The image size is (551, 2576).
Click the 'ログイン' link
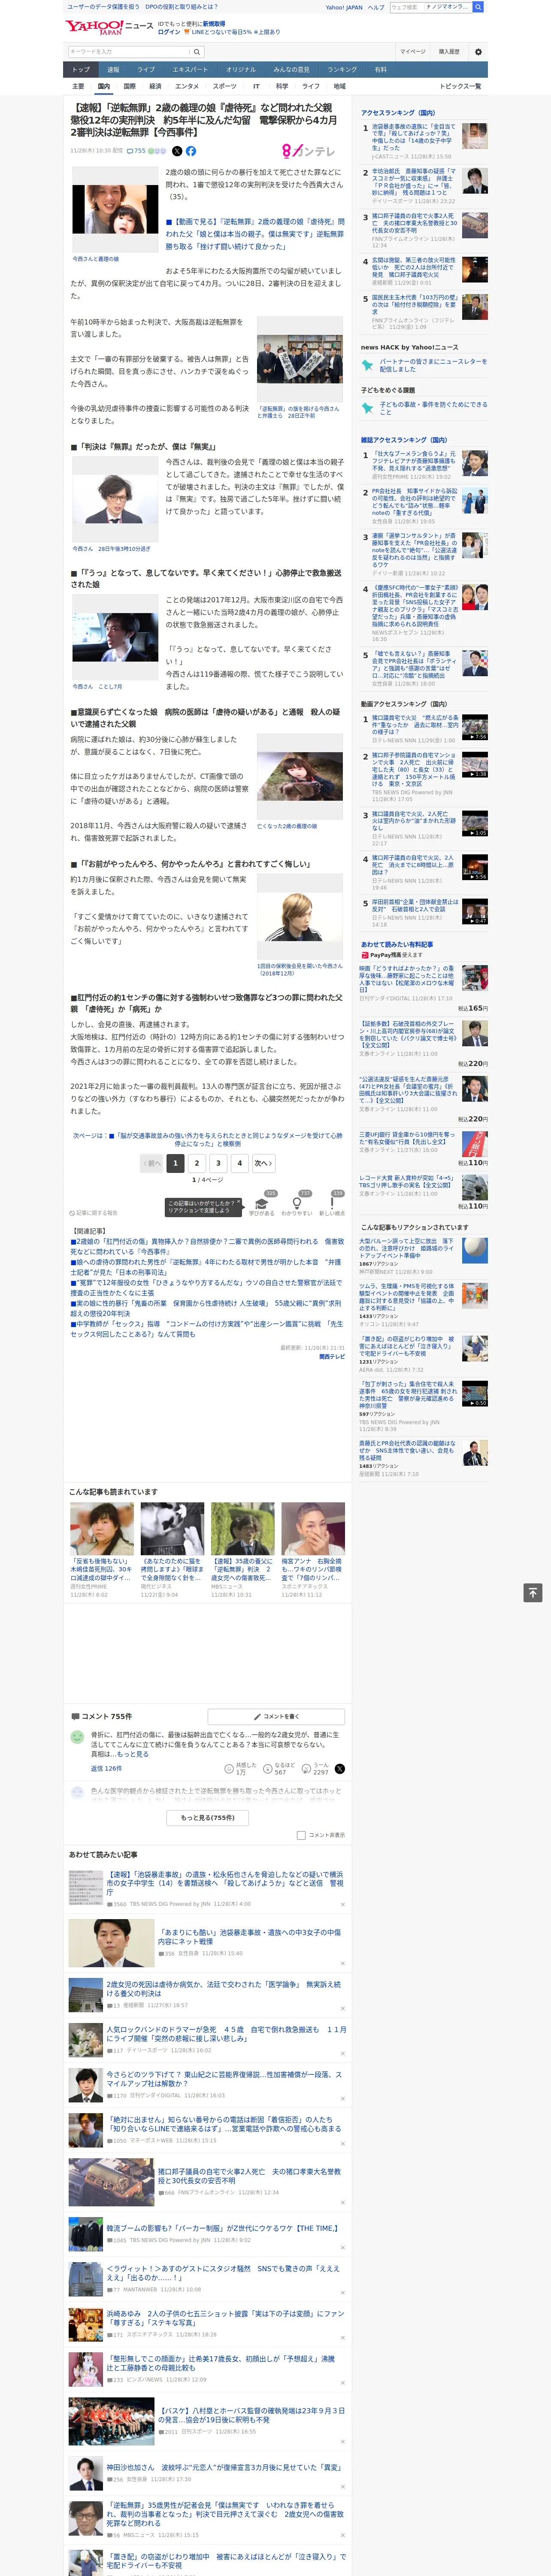click(x=169, y=32)
